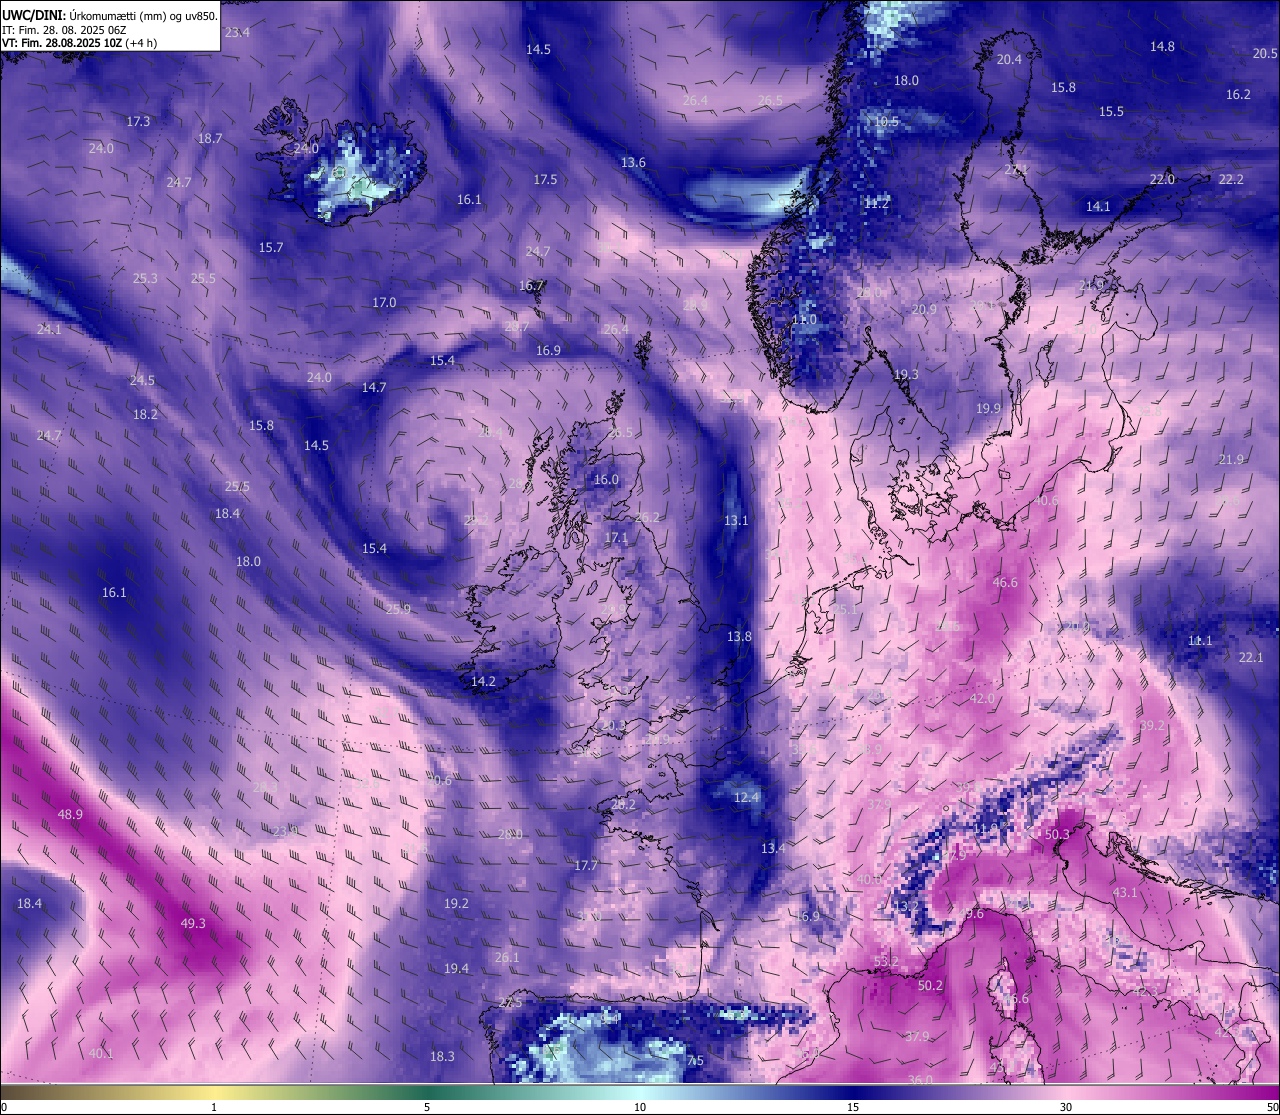Click the value 22.0 in the east
The image size is (1280, 1115).
(x=1162, y=179)
